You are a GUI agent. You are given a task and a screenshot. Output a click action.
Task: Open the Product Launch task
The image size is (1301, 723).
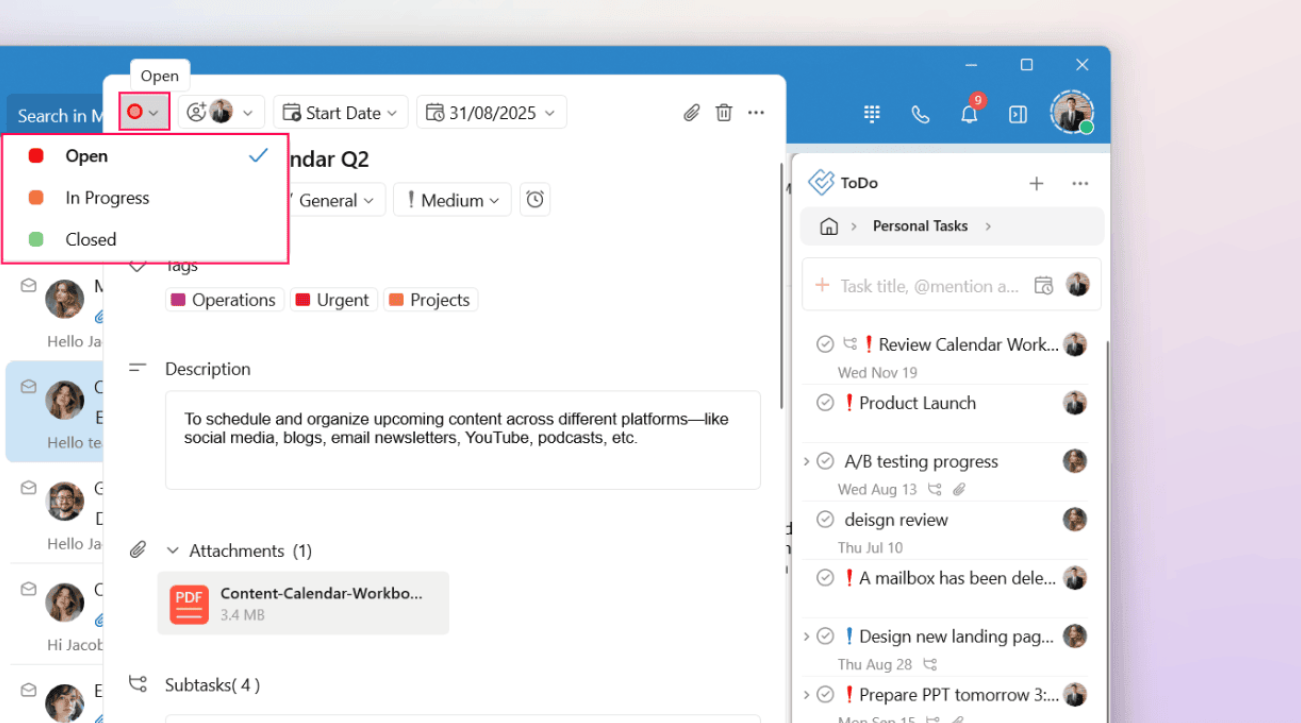tap(917, 403)
